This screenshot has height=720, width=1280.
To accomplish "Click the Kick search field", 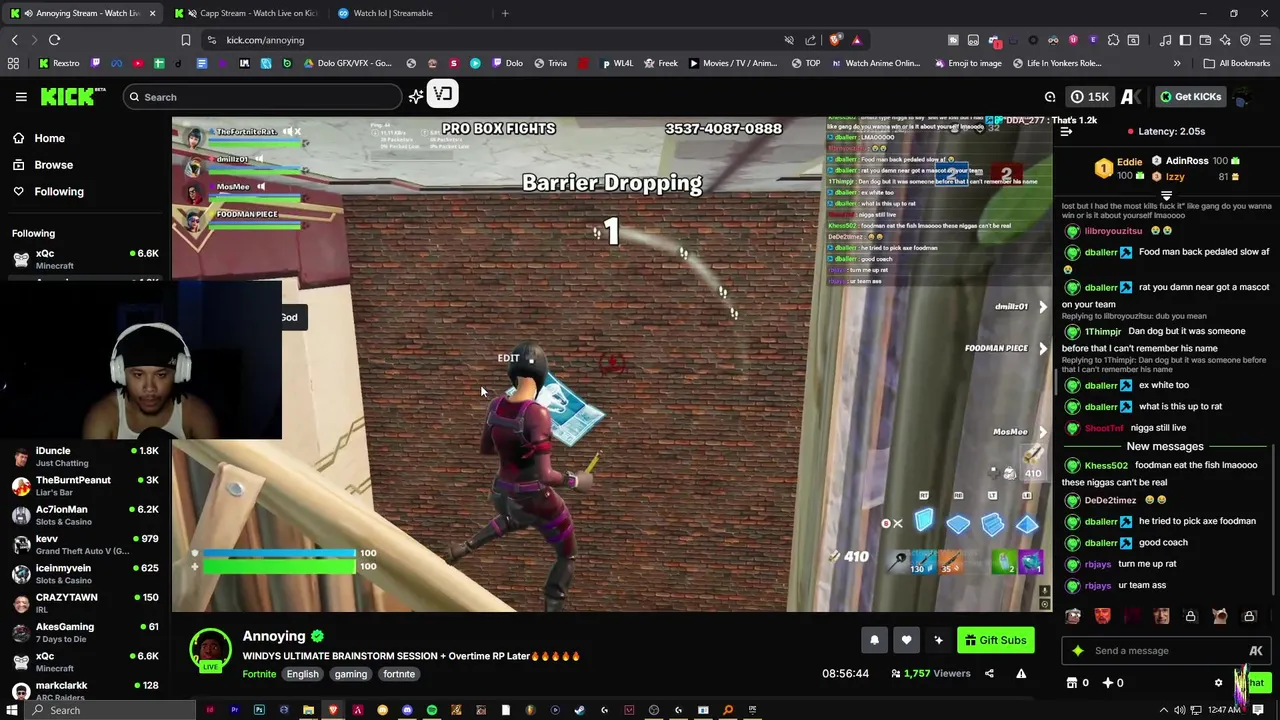I will [262, 97].
